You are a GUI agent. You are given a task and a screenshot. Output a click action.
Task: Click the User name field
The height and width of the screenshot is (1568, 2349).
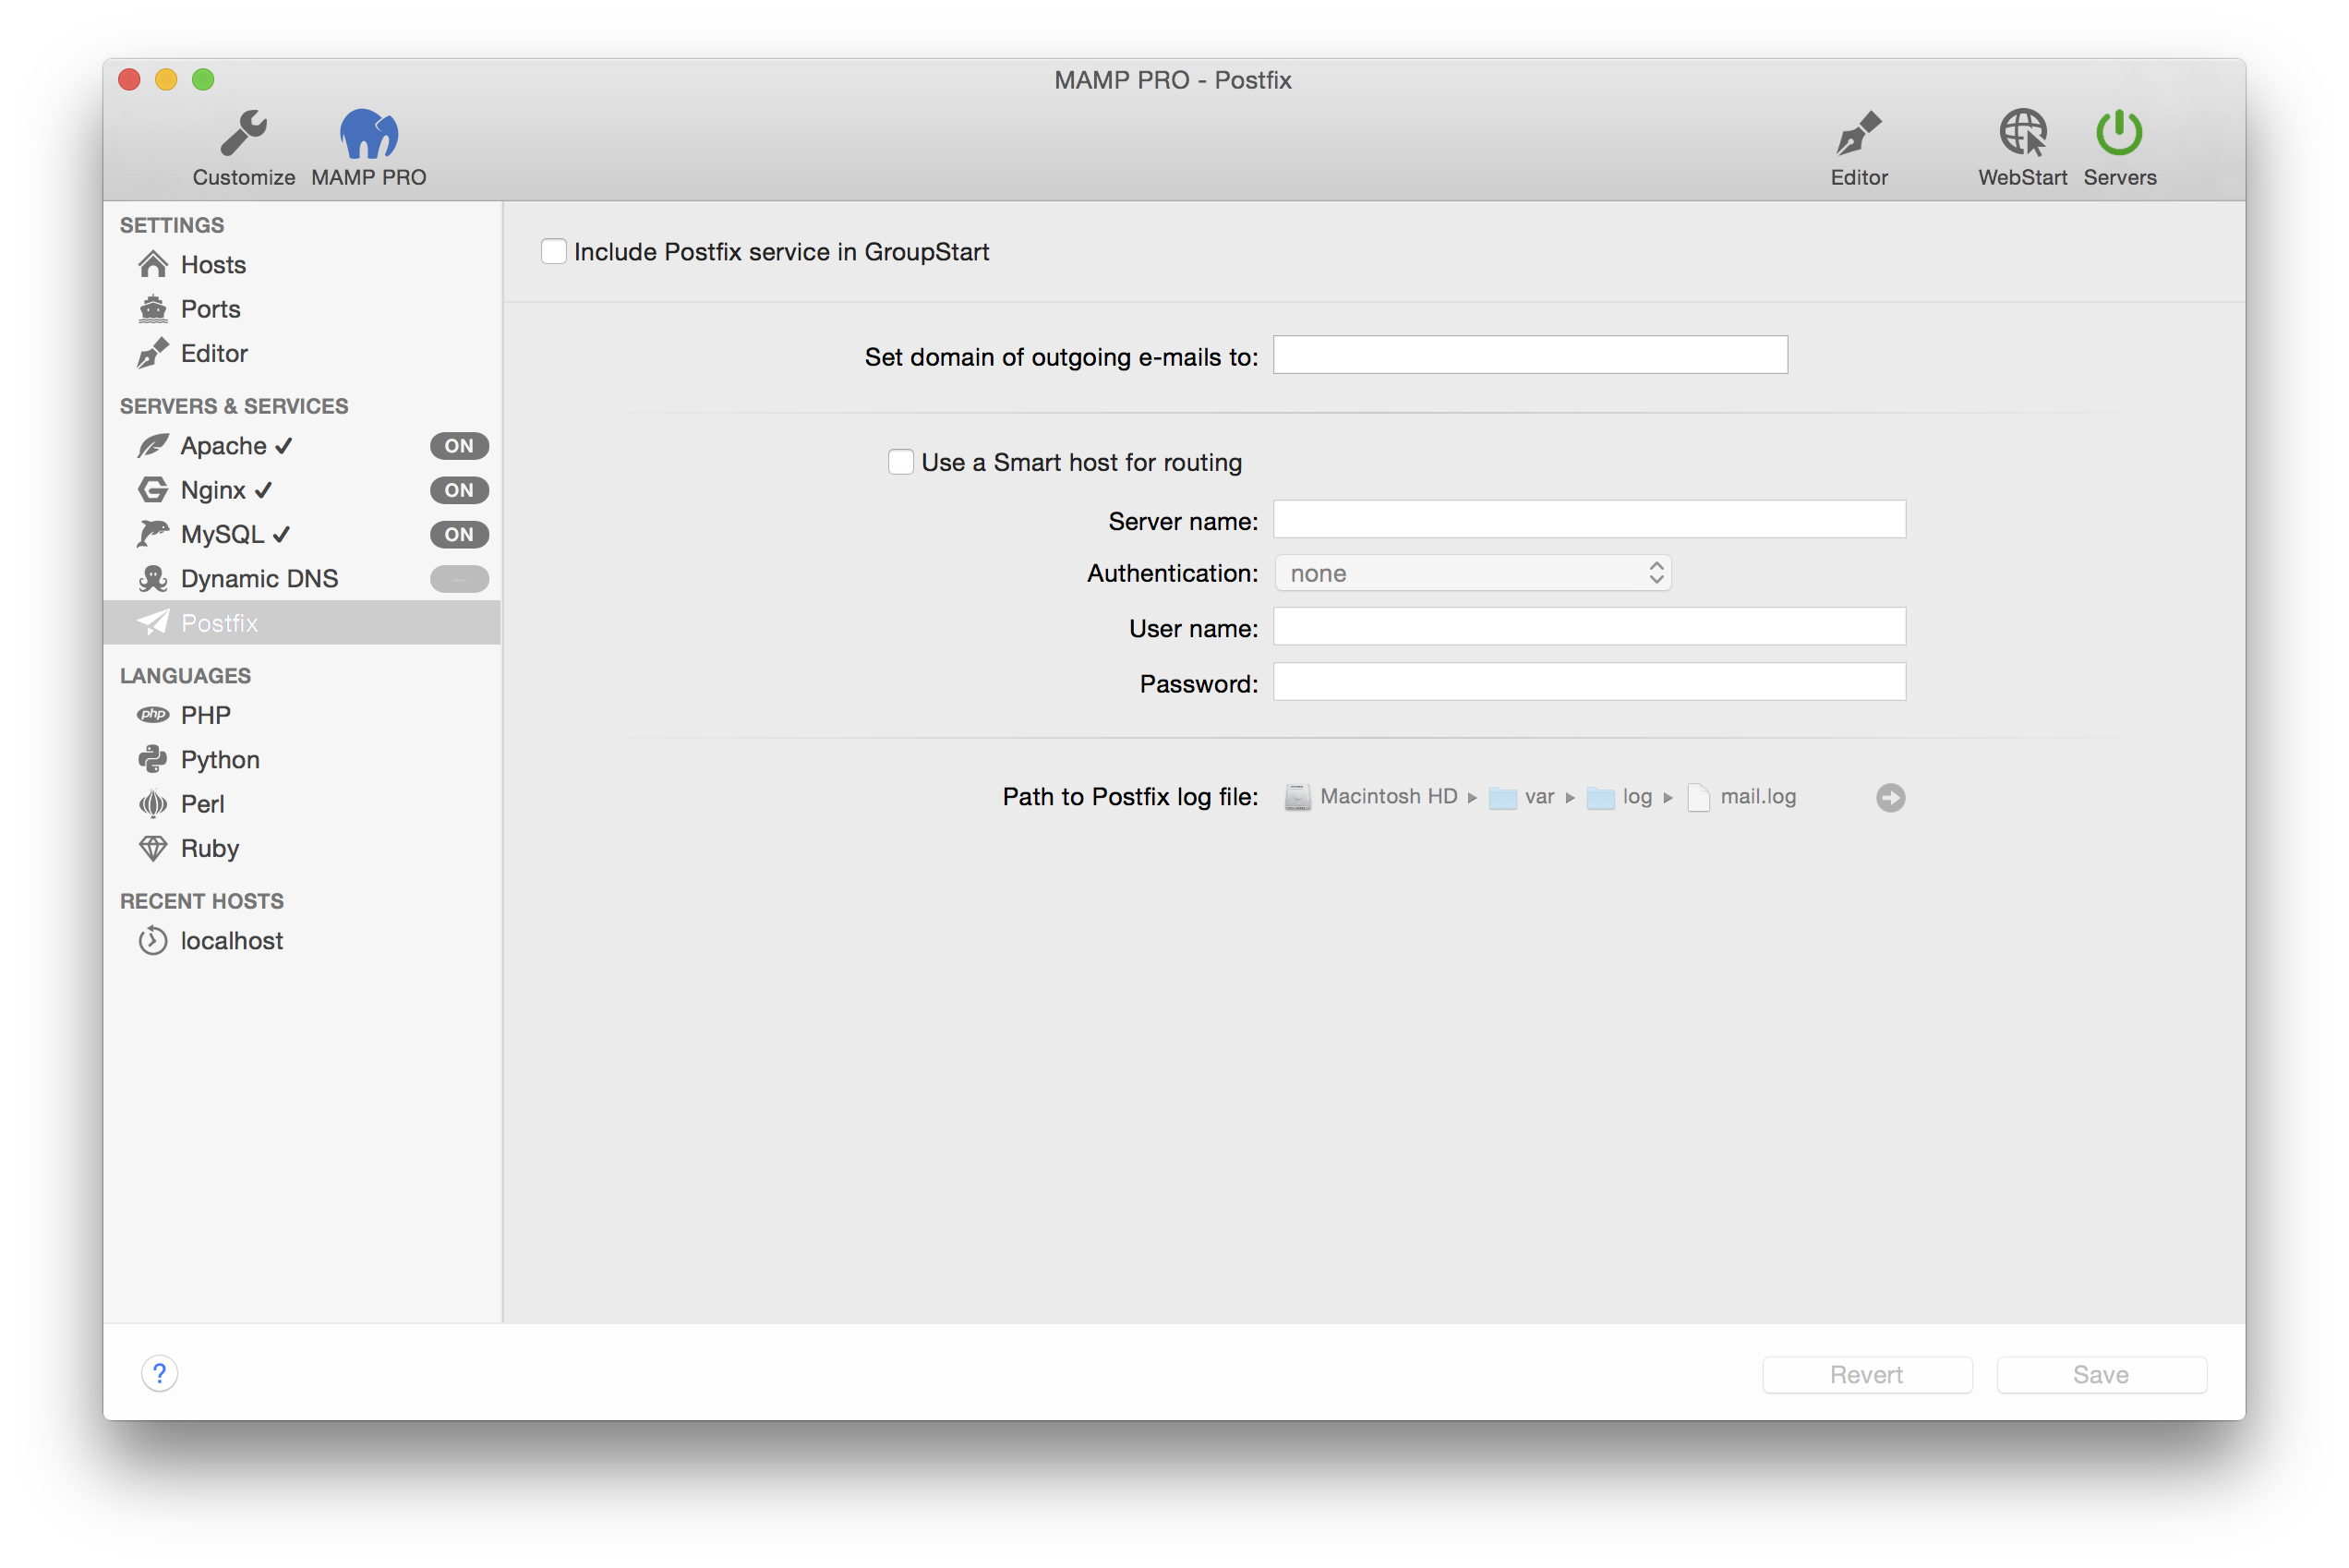tap(1588, 627)
